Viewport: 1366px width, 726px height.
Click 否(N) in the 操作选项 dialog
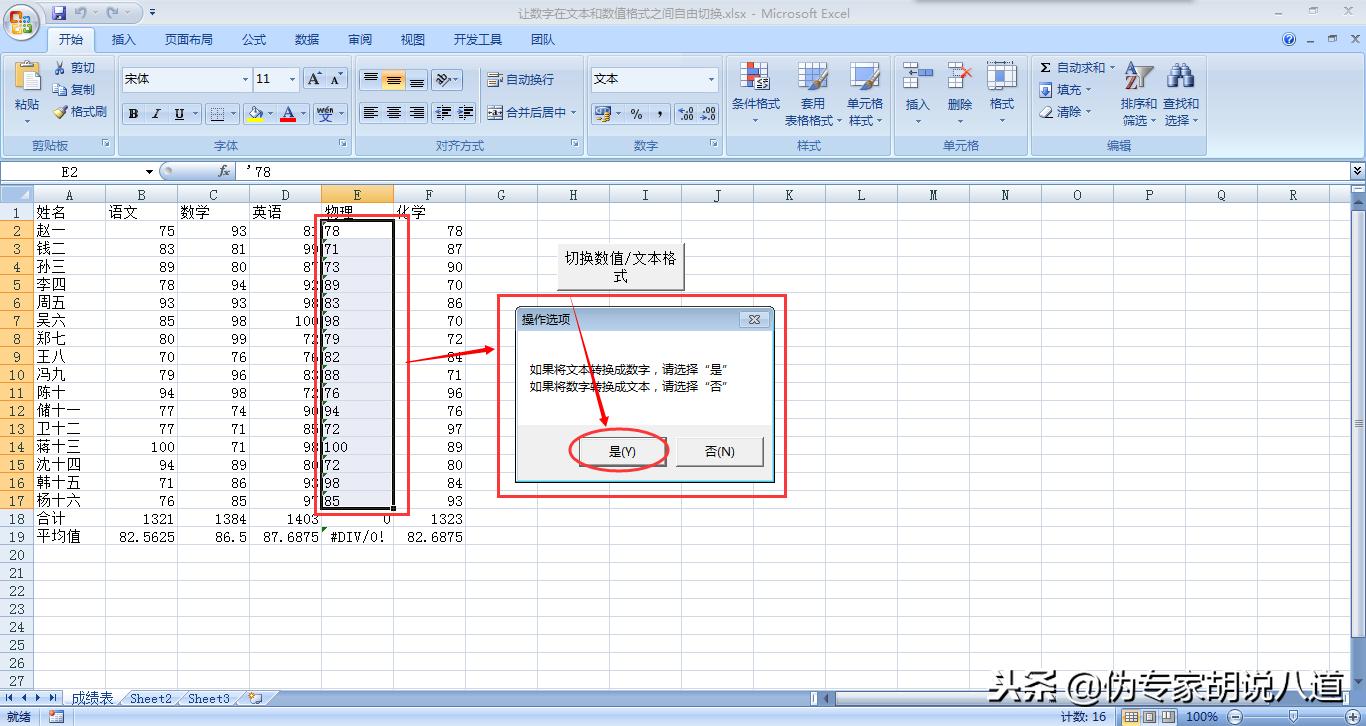pyautogui.click(x=720, y=452)
